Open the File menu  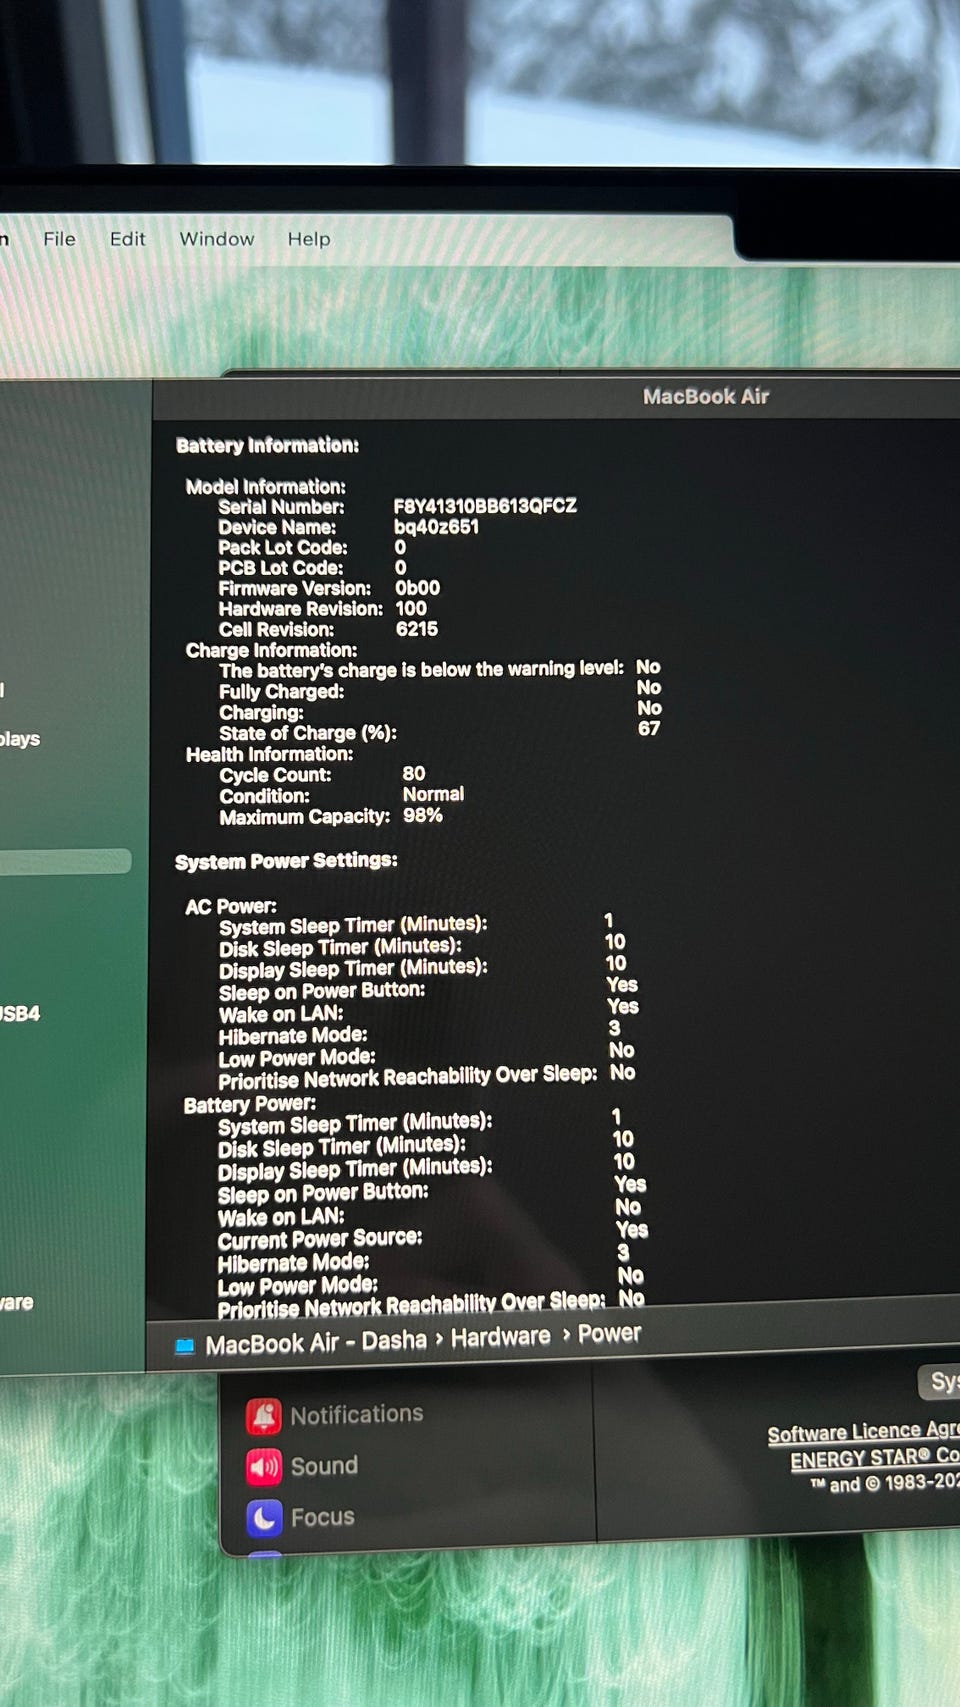point(59,239)
